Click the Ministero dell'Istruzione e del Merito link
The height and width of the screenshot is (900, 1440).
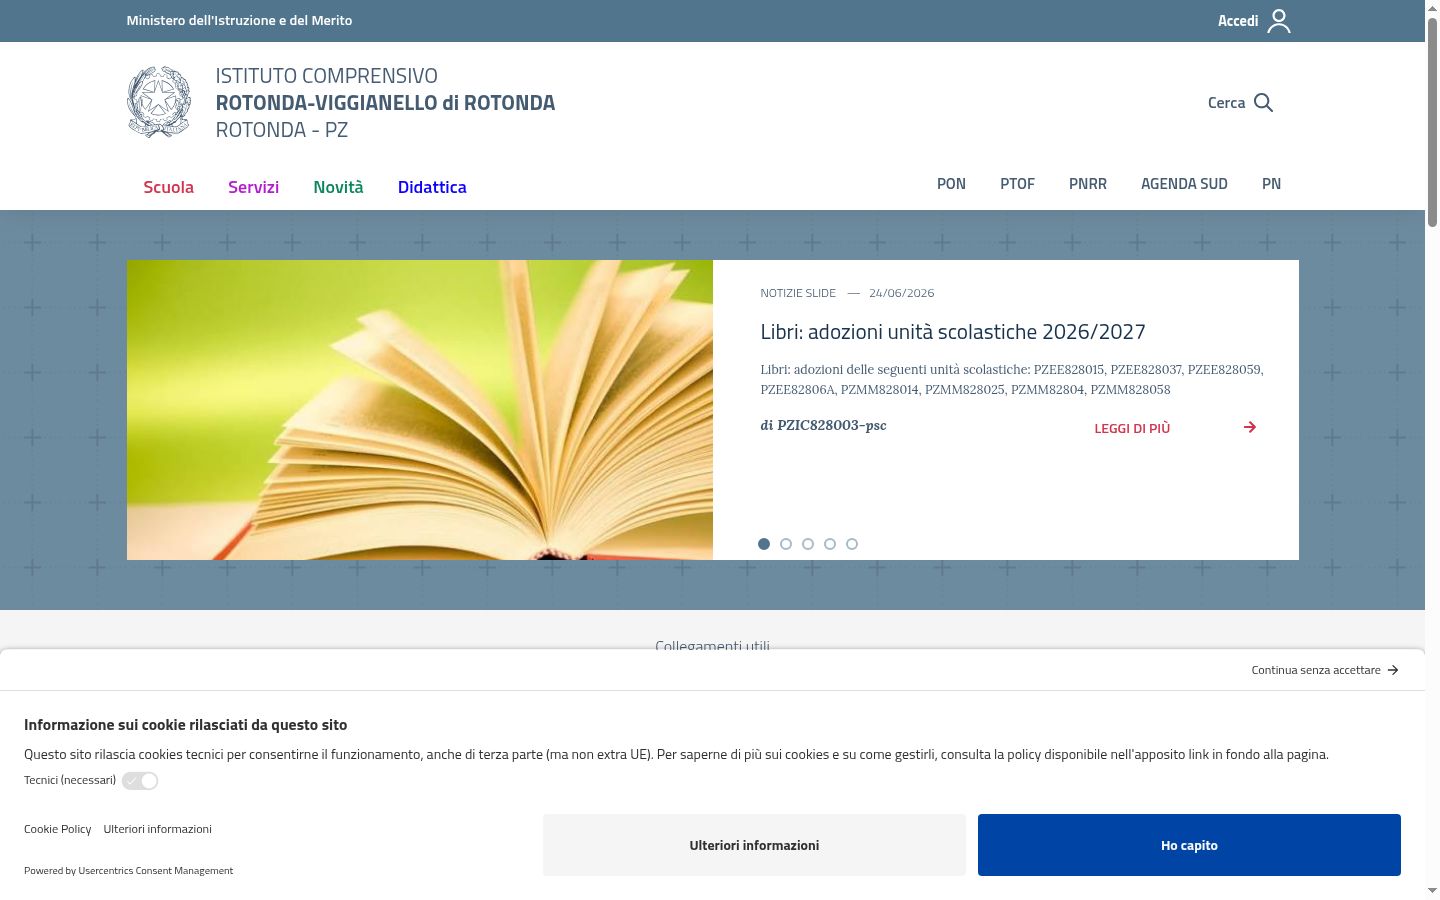click(239, 20)
